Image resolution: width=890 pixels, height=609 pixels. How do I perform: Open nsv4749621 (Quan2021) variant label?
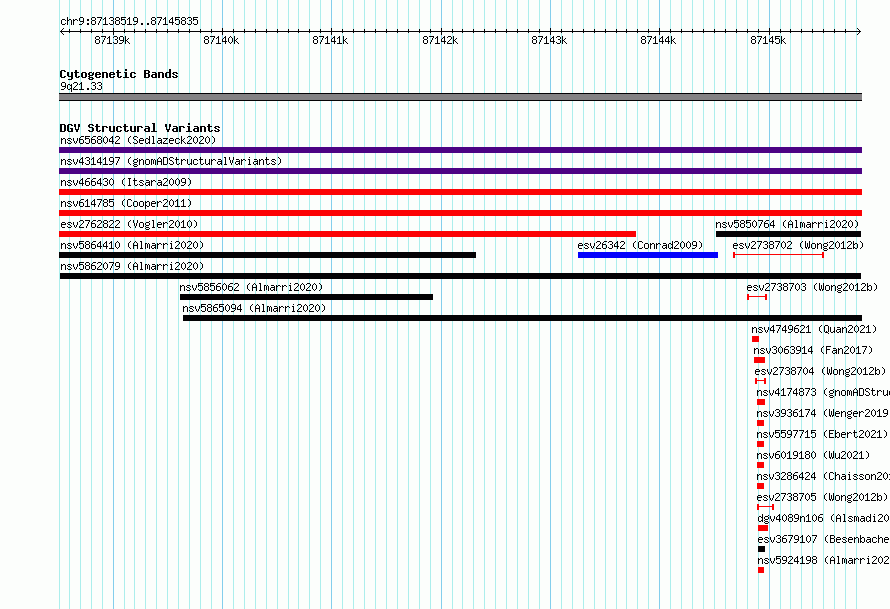tap(814, 329)
